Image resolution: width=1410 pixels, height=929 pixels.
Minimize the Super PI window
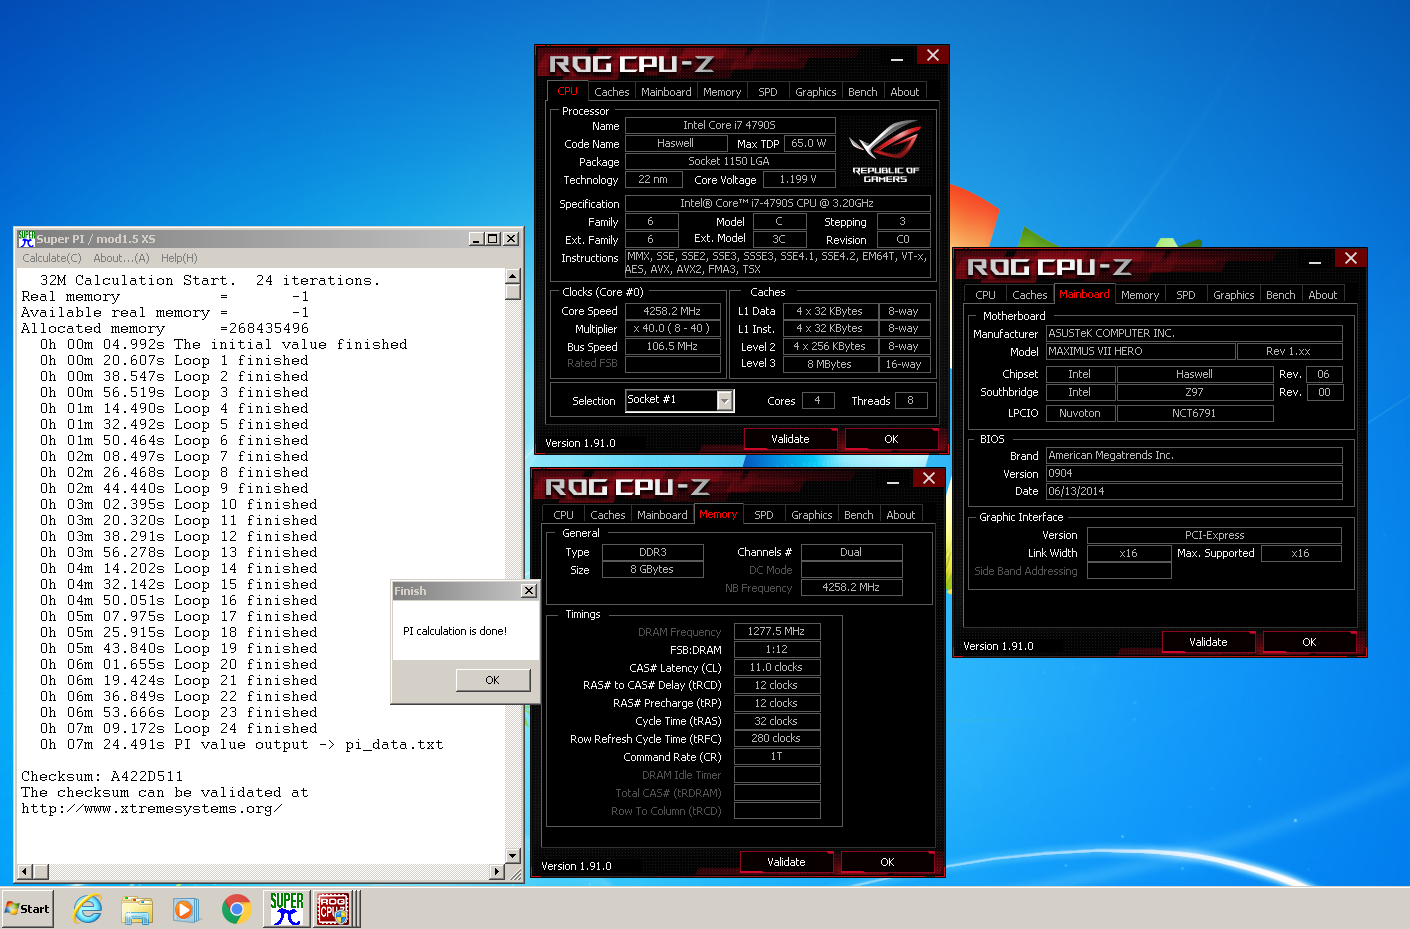(x=476, y=238)
